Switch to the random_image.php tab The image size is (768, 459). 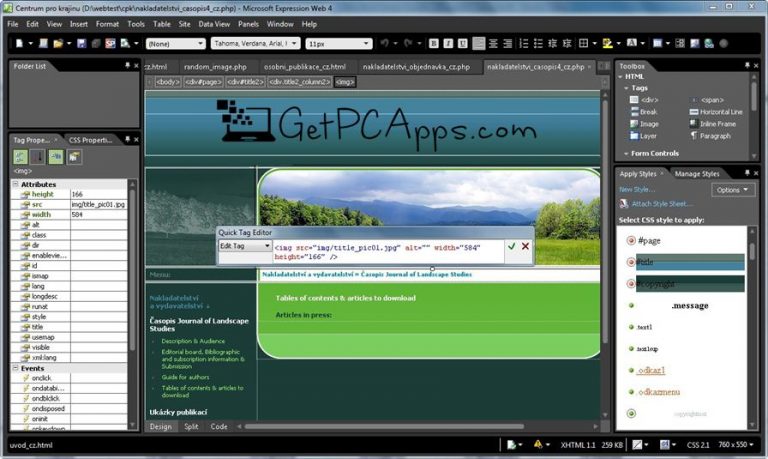click(x=215, y=67)
